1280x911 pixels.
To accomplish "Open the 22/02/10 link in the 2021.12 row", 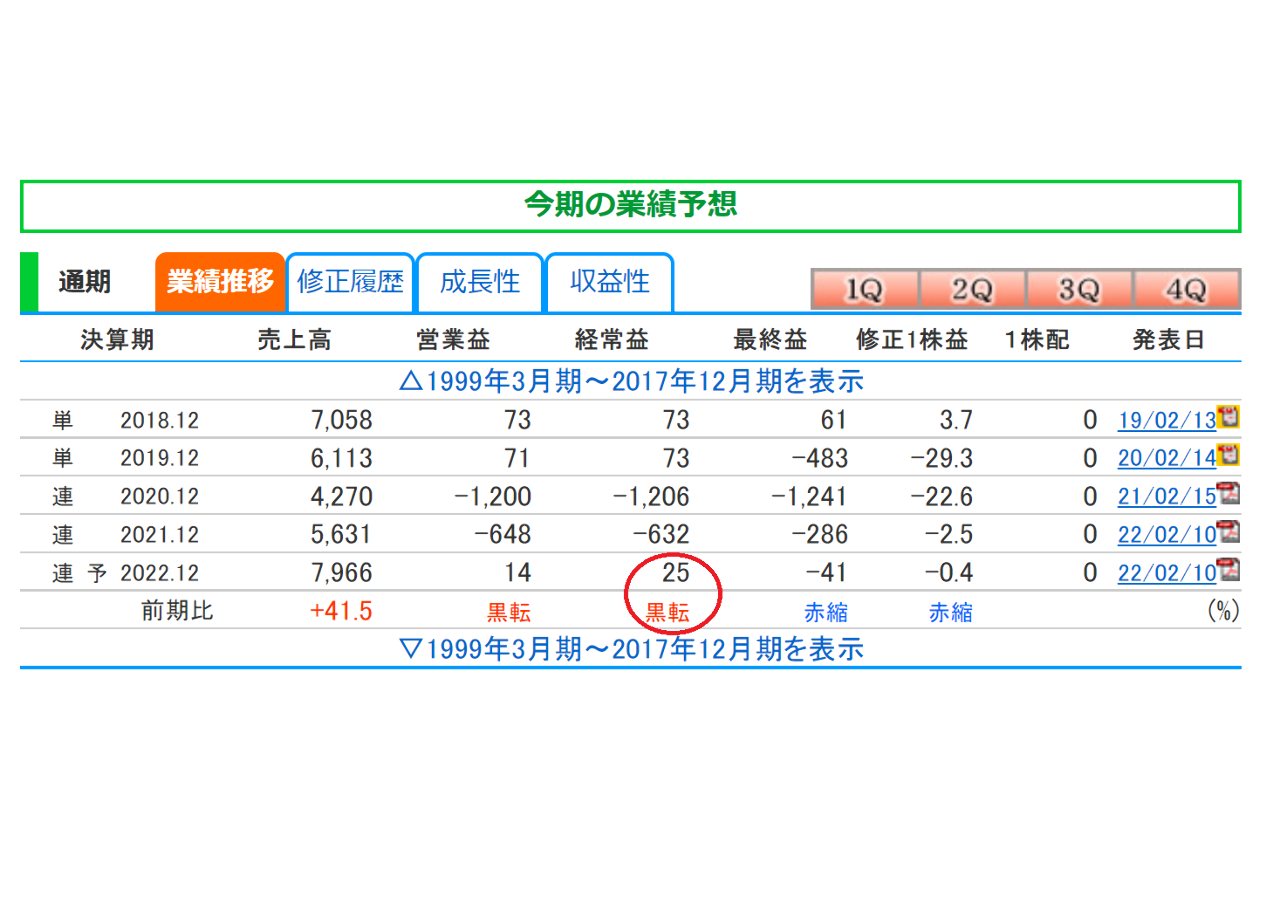I will (x=1166, y=535).
